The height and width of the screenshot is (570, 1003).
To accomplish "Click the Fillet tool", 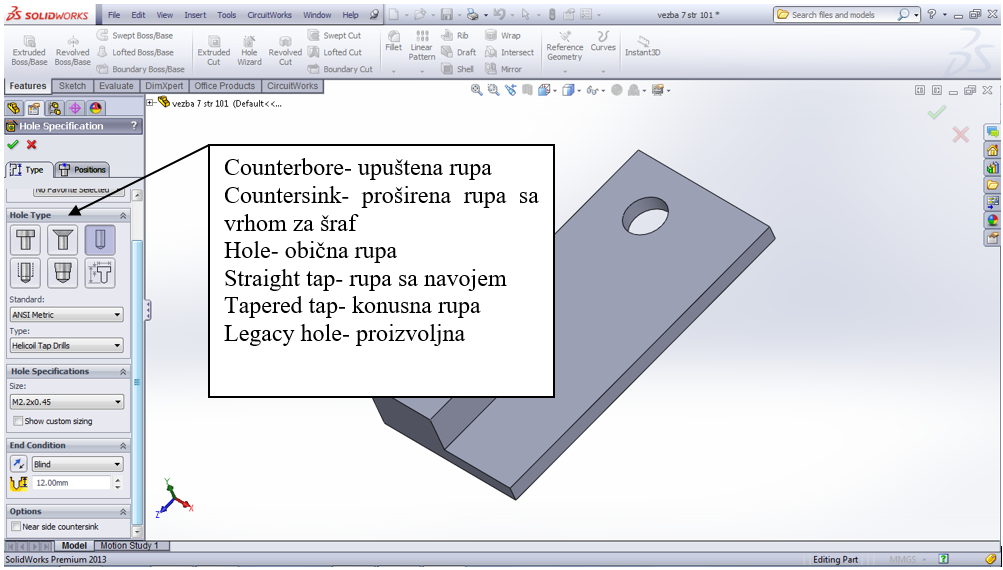I will 394,42.
